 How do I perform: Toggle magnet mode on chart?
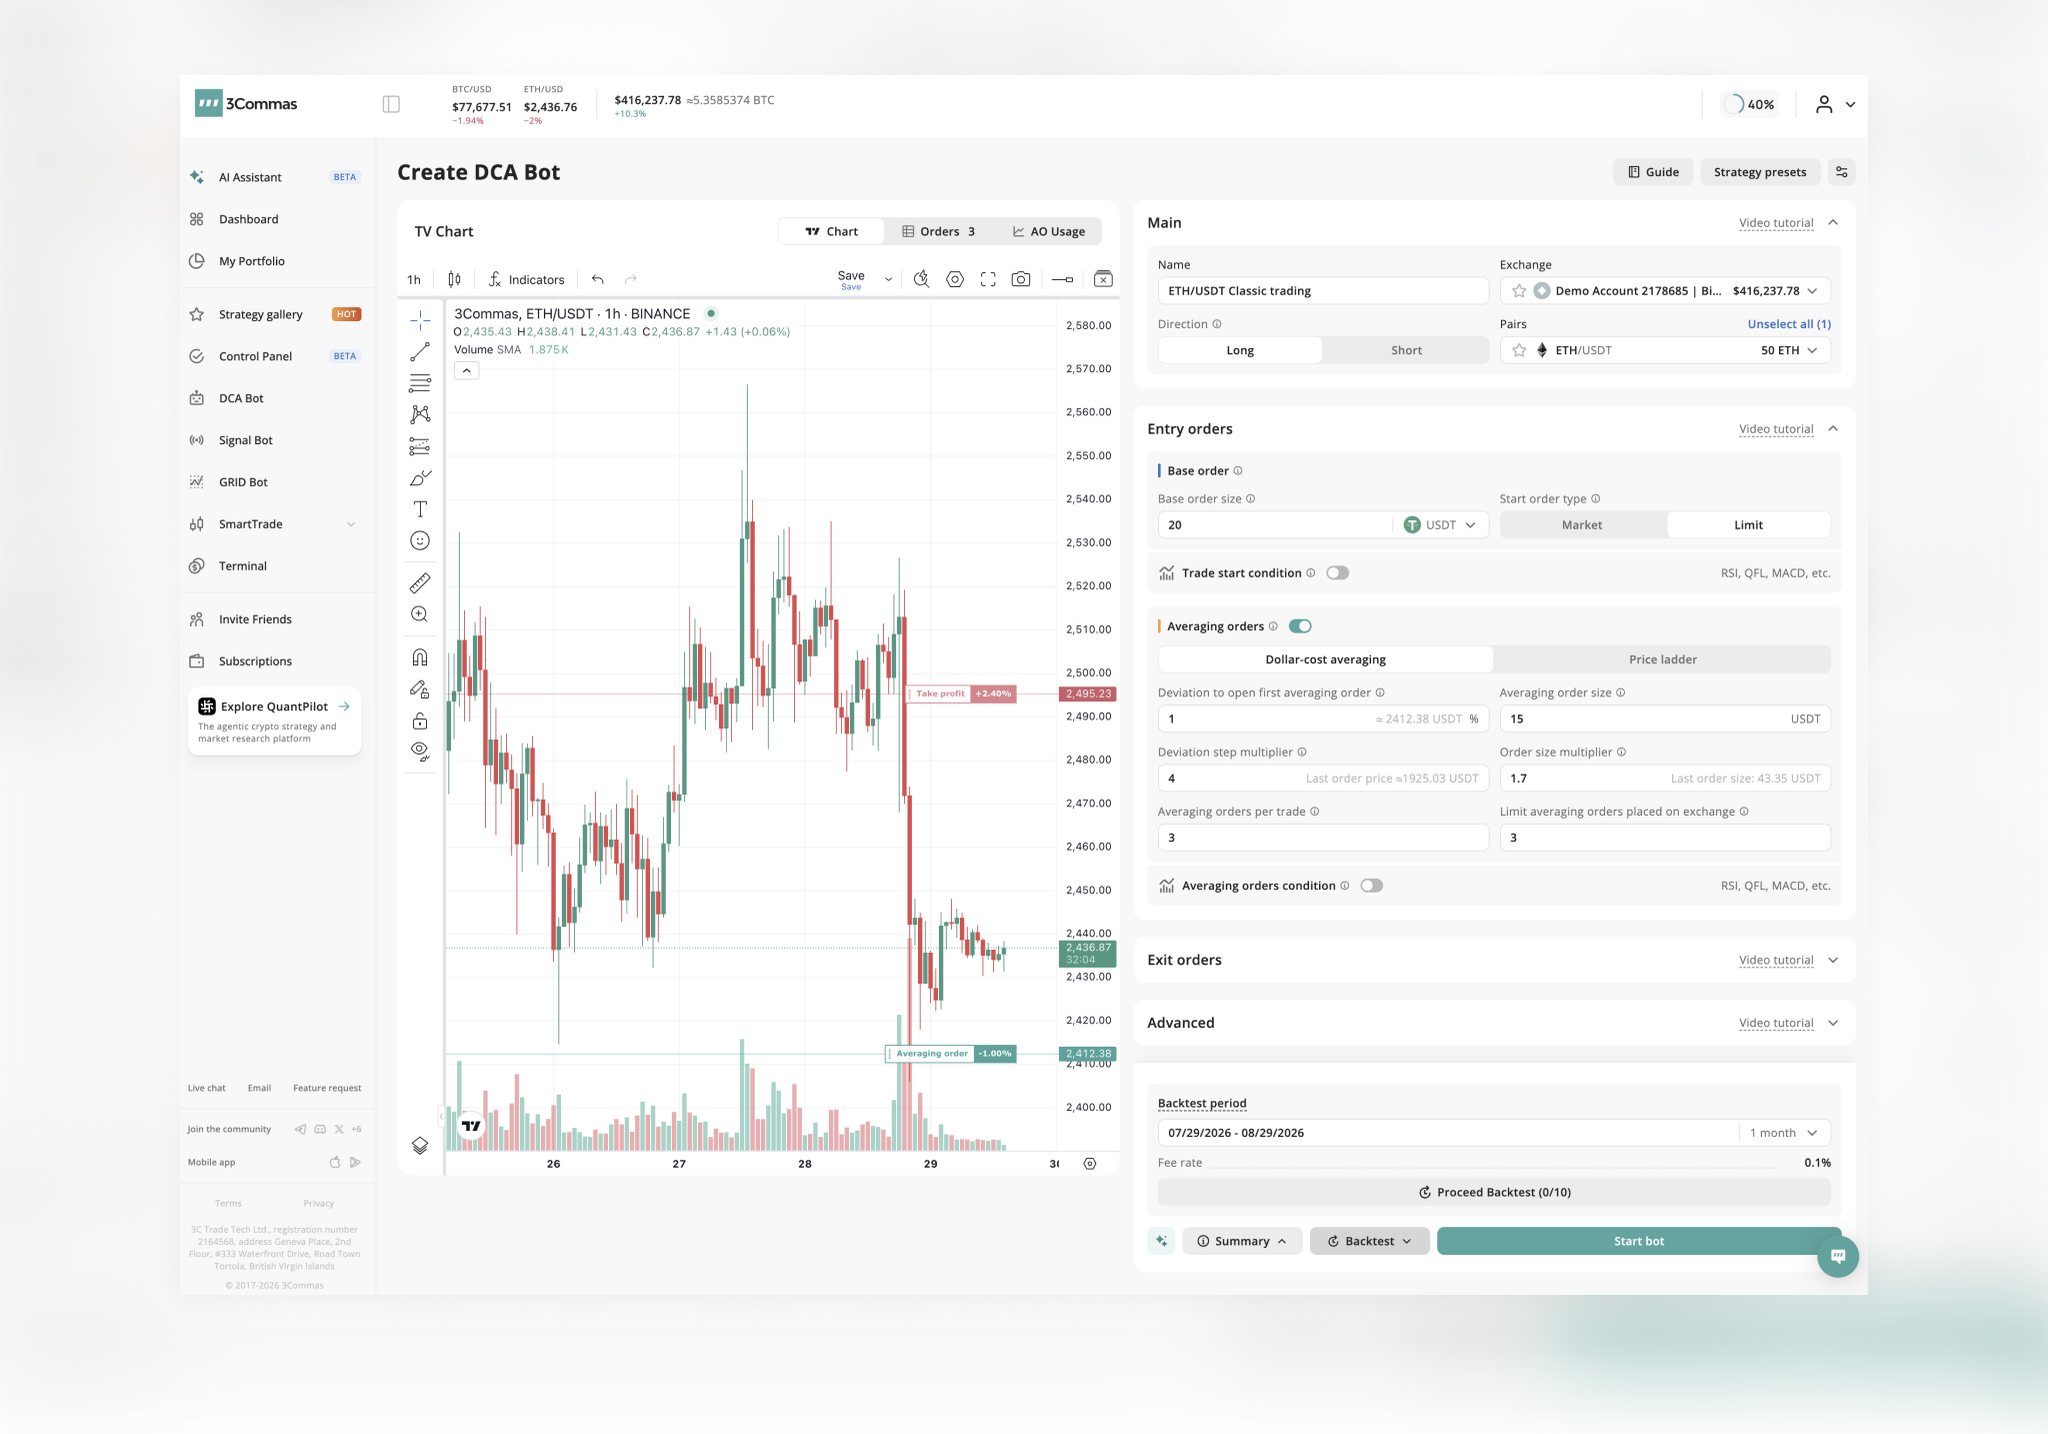pos(420,657)
